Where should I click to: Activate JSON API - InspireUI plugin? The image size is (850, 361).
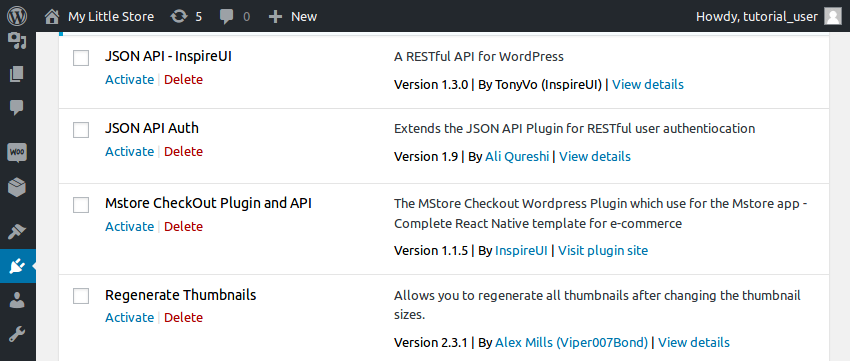point(130,80)
